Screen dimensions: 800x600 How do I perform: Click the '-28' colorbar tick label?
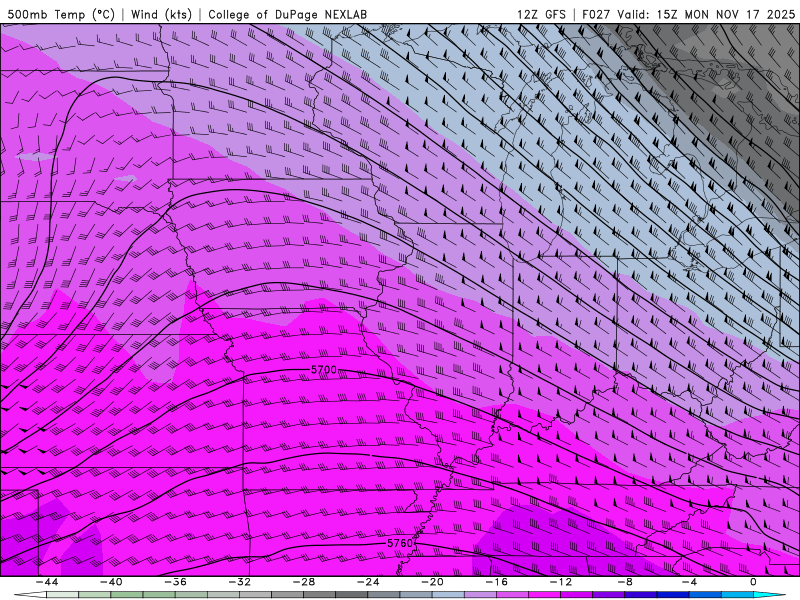(304, 582)
